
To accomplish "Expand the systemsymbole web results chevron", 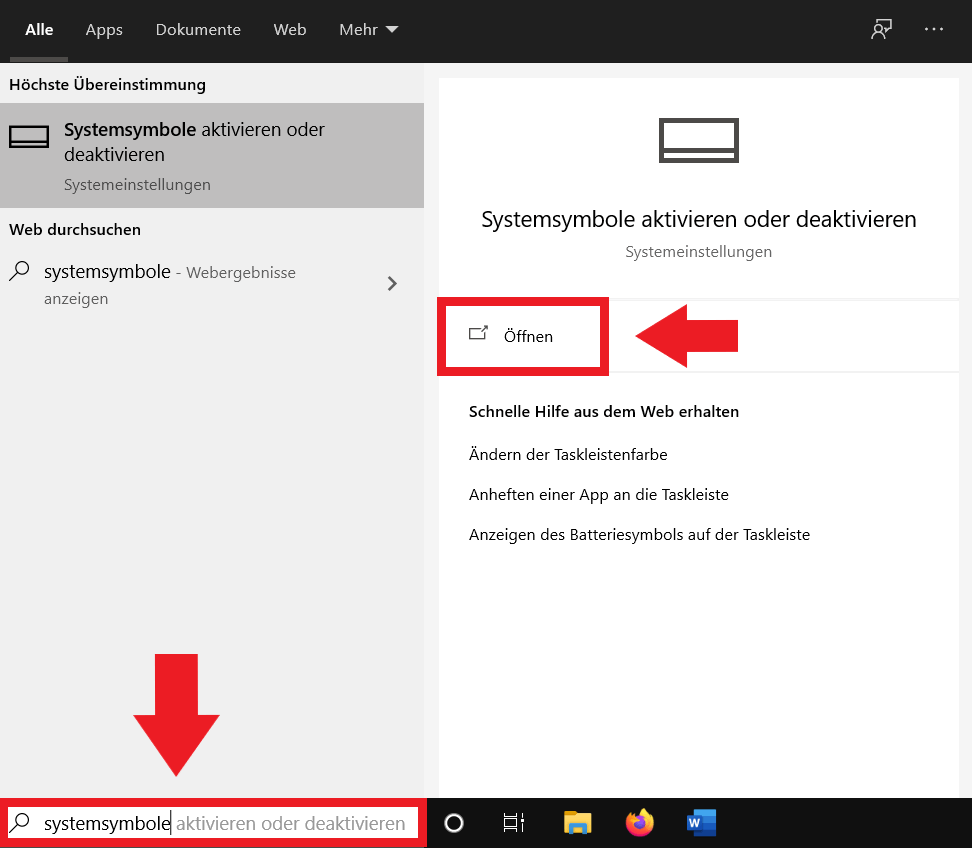I will click(392, 284).
